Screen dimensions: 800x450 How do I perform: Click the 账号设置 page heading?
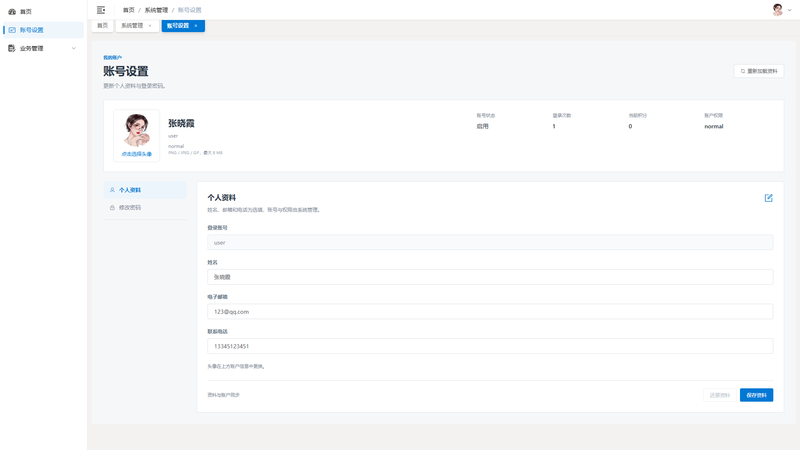point(126,71)
